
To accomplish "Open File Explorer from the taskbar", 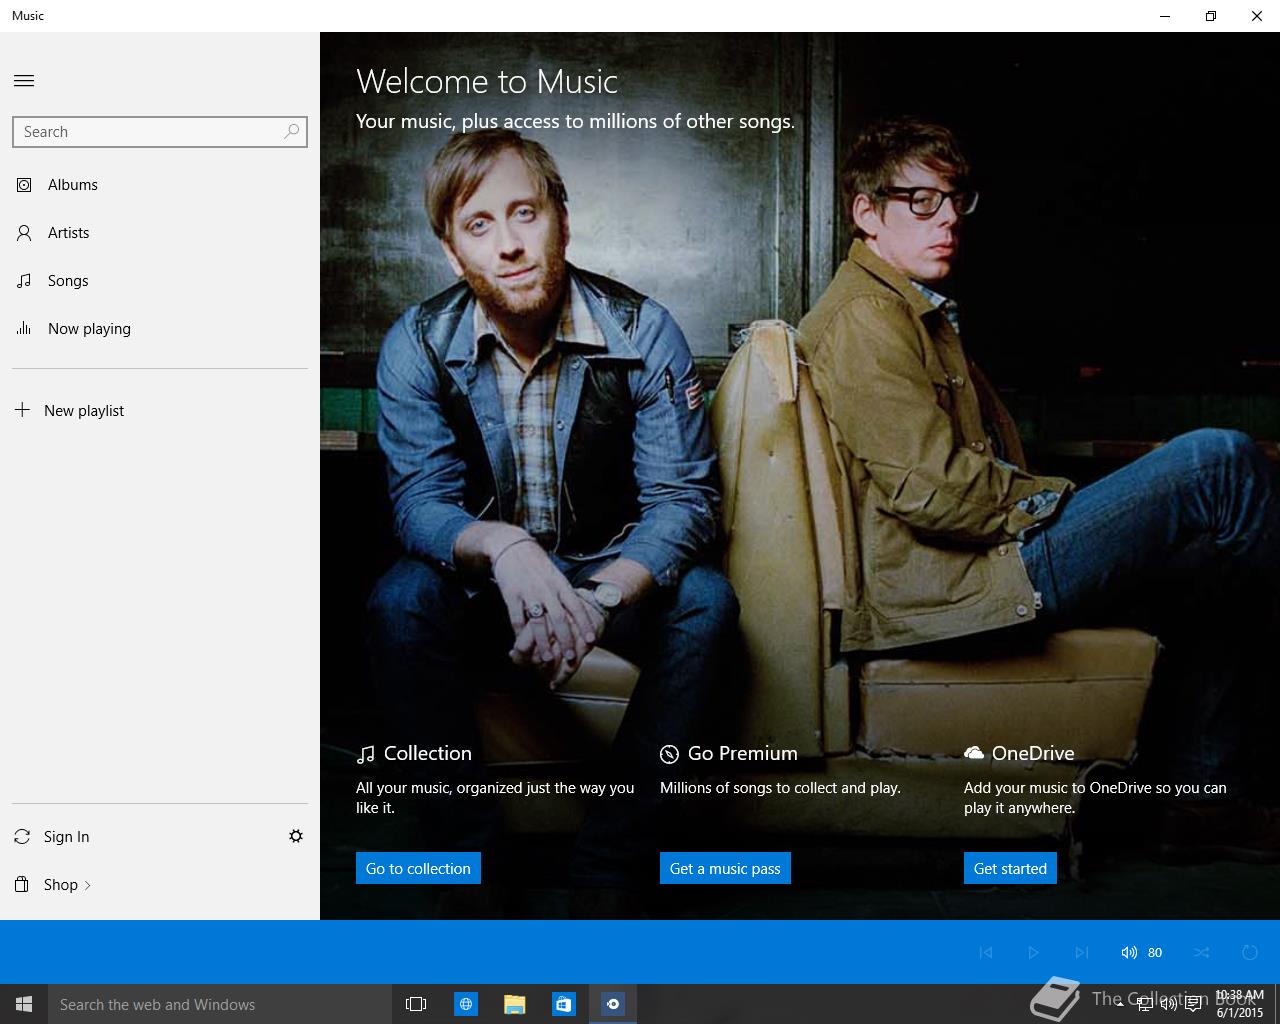I will pyautogui.click(x=515, y=1004).
